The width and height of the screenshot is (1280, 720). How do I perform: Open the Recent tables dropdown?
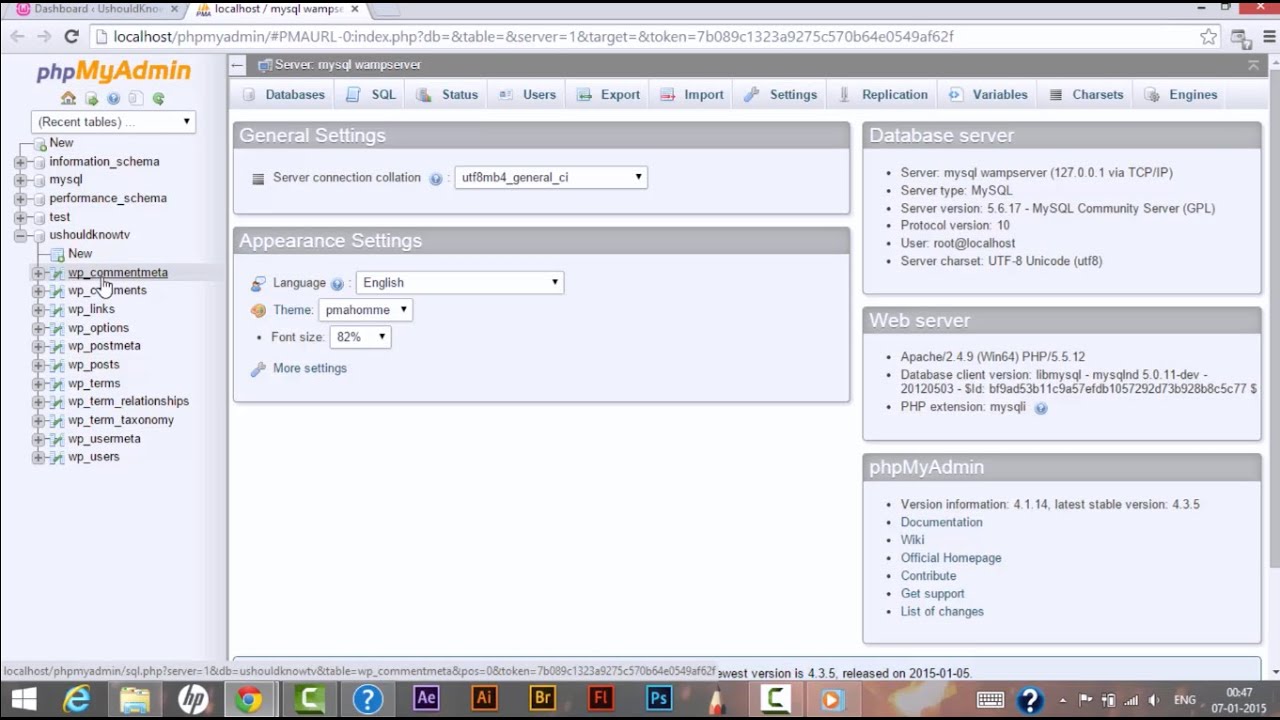(113, 122)
